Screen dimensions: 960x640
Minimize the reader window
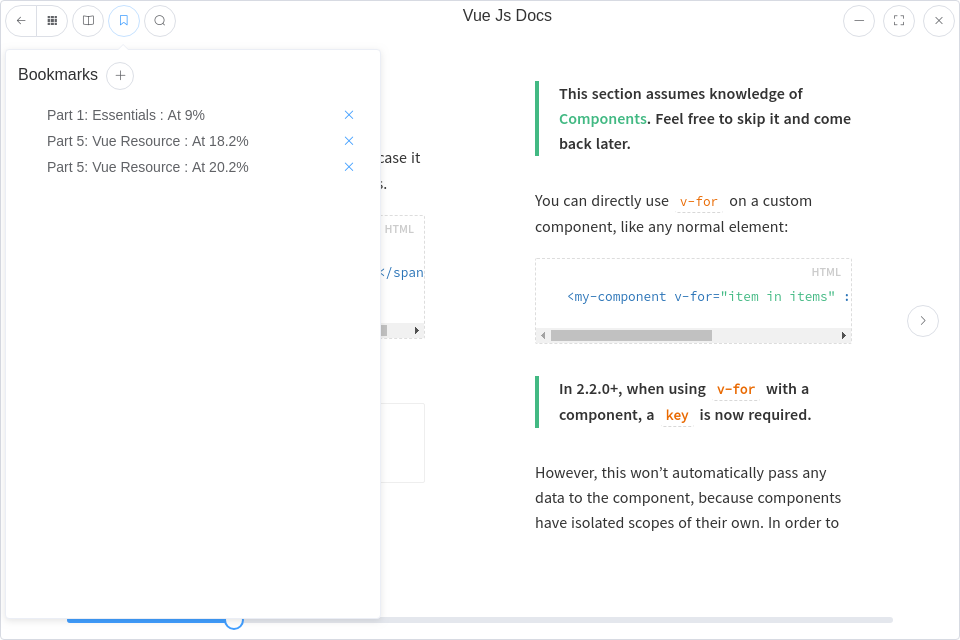[x=859, y=20]
